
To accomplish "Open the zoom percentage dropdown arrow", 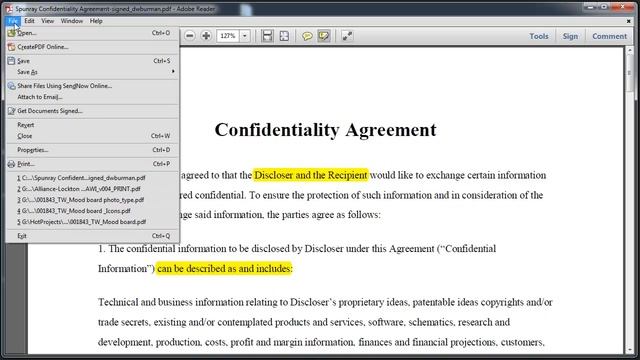I will tap(244, 36).
